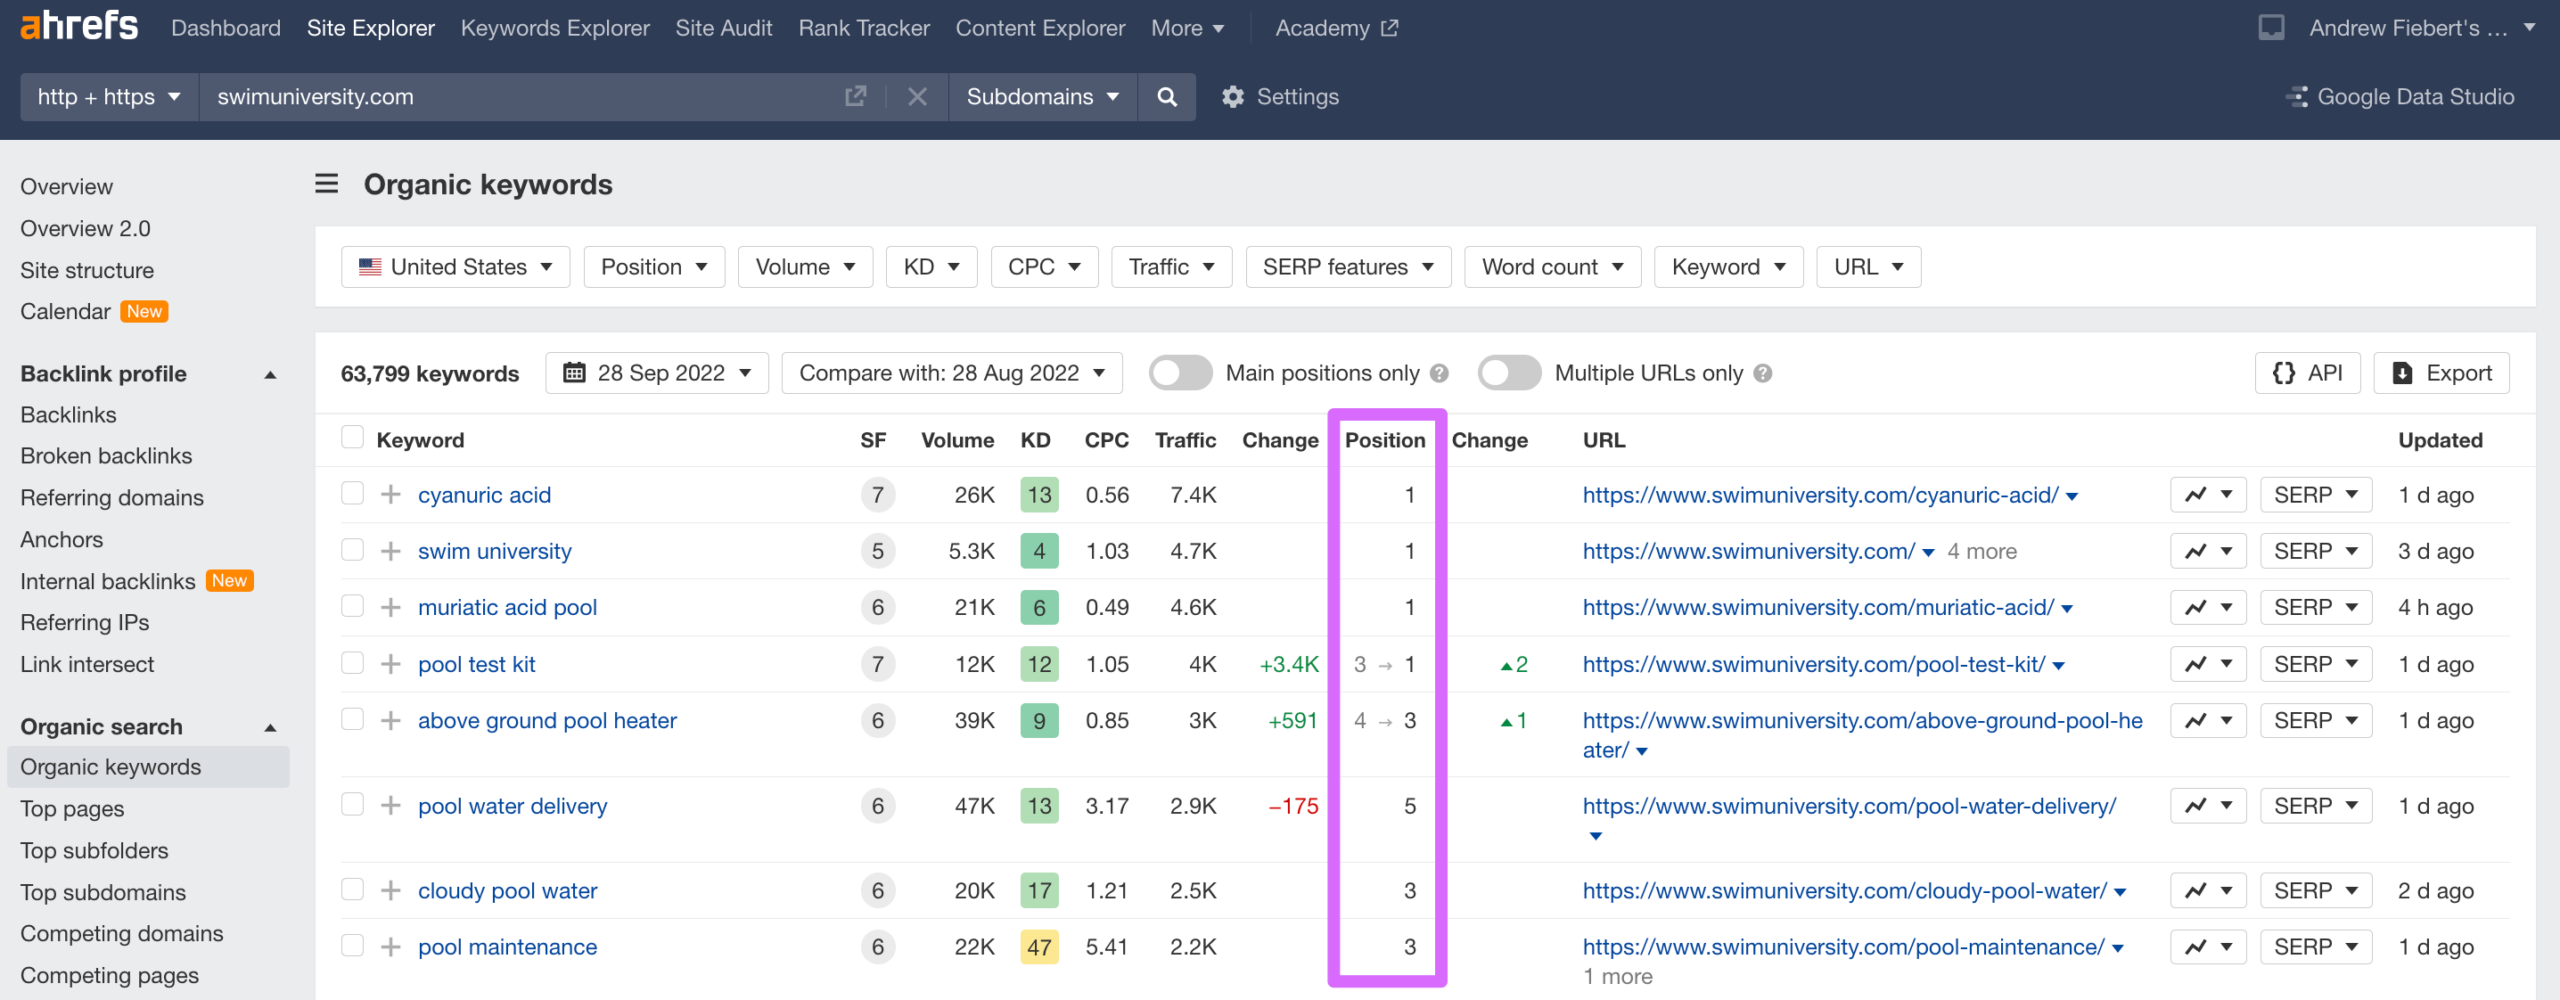Open Google Data Studio link
The image size is (2560, 1000).
pyautogui.click(x=2400, y=97)
